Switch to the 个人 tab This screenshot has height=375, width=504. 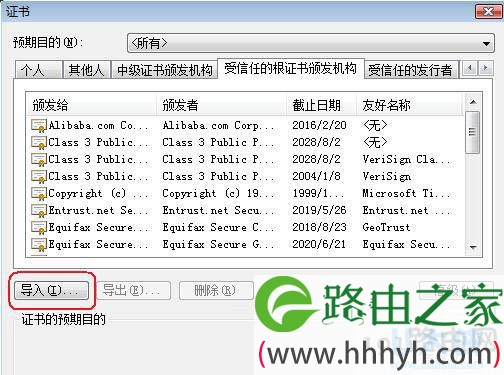39,70
